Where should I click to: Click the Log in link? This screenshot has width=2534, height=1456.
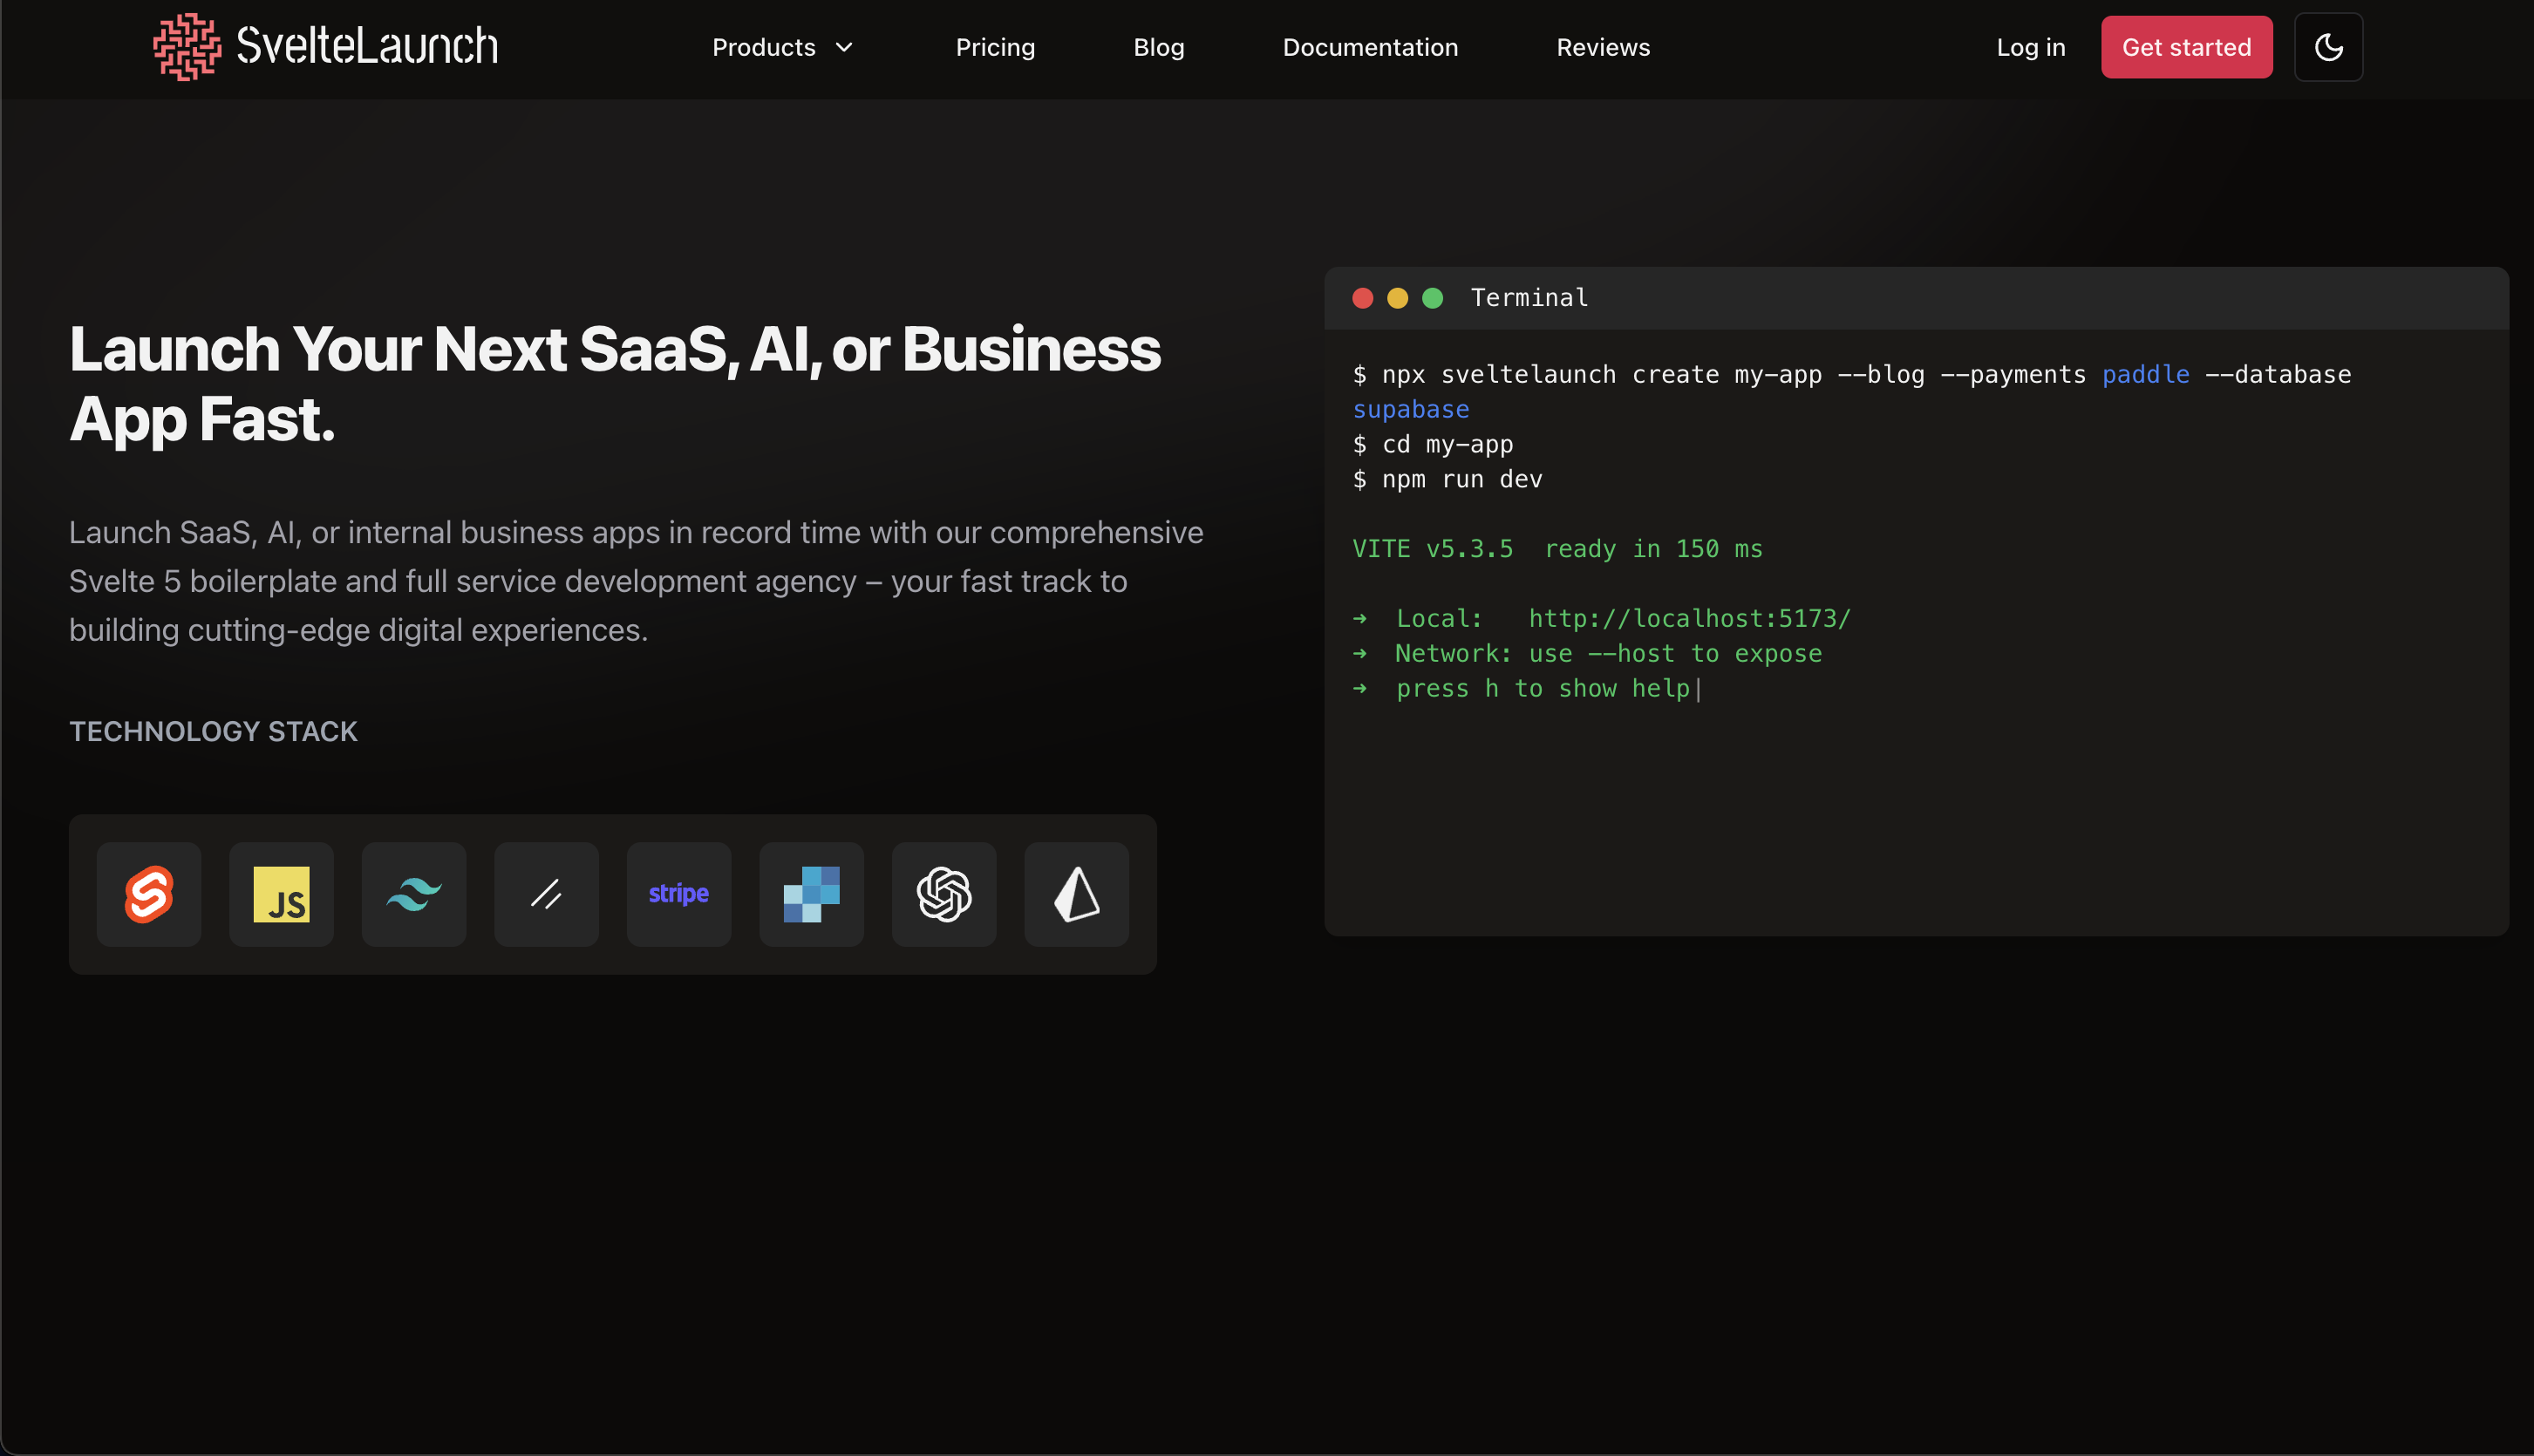pos(2030,47)
